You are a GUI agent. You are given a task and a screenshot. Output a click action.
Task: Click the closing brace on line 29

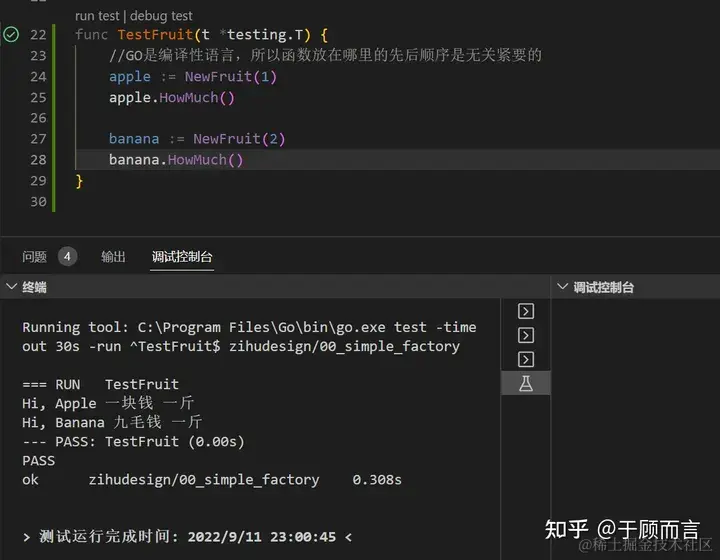pyautogui.click(x=79, y=181)
